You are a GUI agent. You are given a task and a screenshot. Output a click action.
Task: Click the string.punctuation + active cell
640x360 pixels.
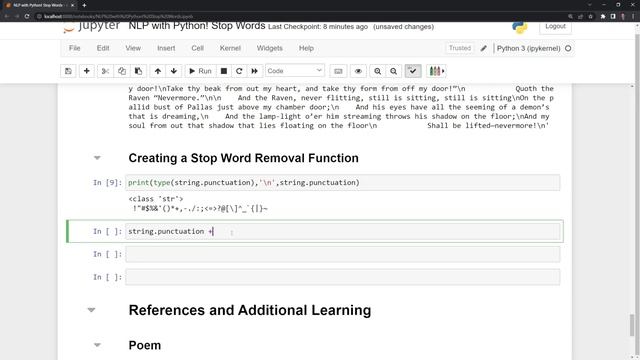point(342,231)
